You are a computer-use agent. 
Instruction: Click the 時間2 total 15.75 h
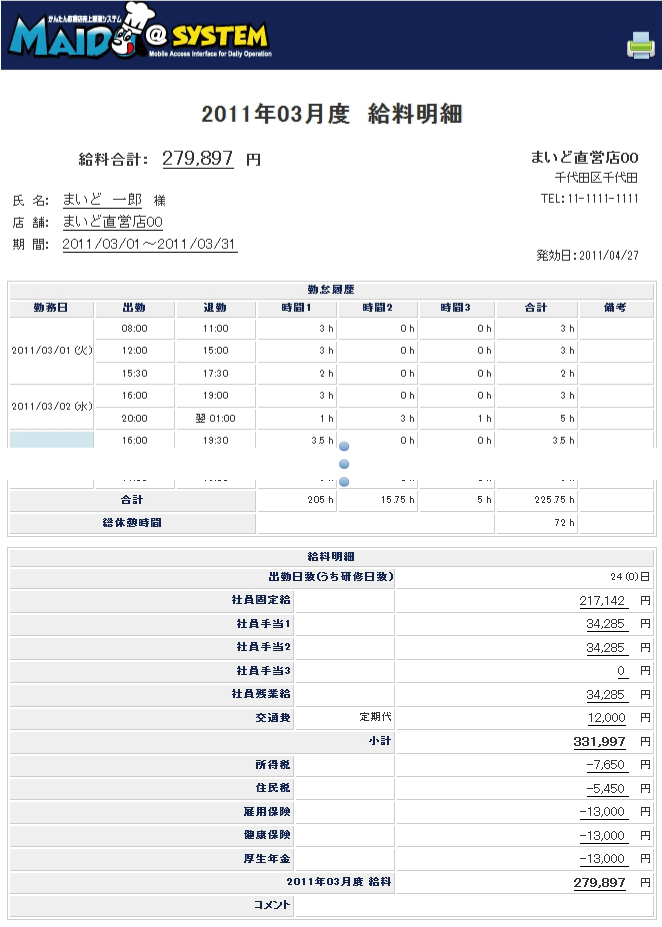tap(378, 500)
